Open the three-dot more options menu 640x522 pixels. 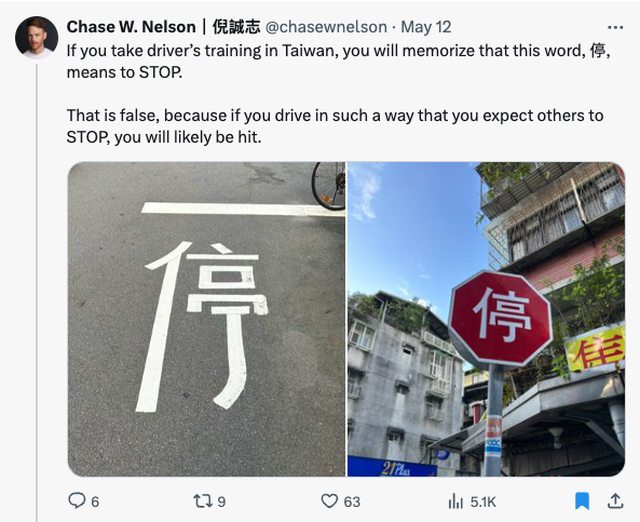[x=615, y=28]
